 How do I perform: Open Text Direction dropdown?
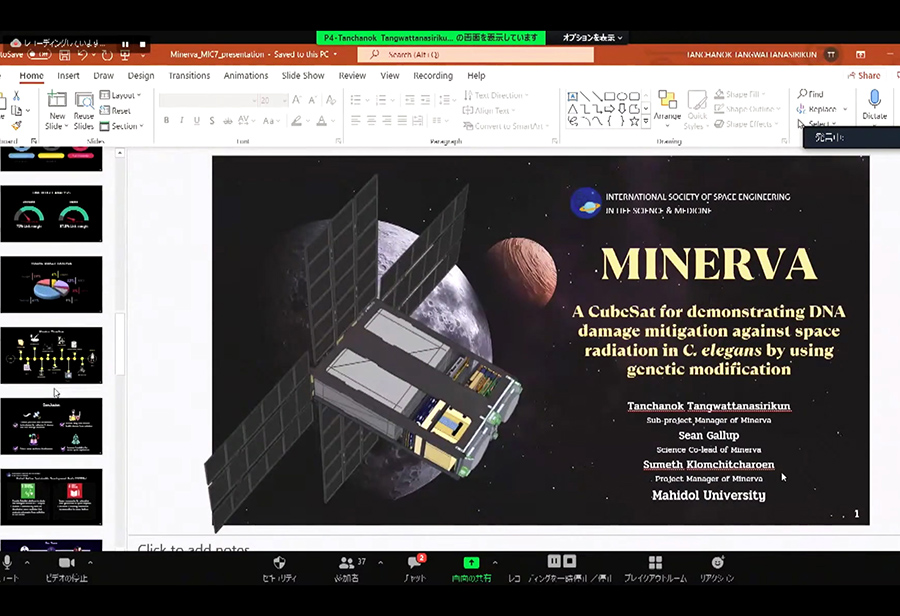(x=496, y=95)
